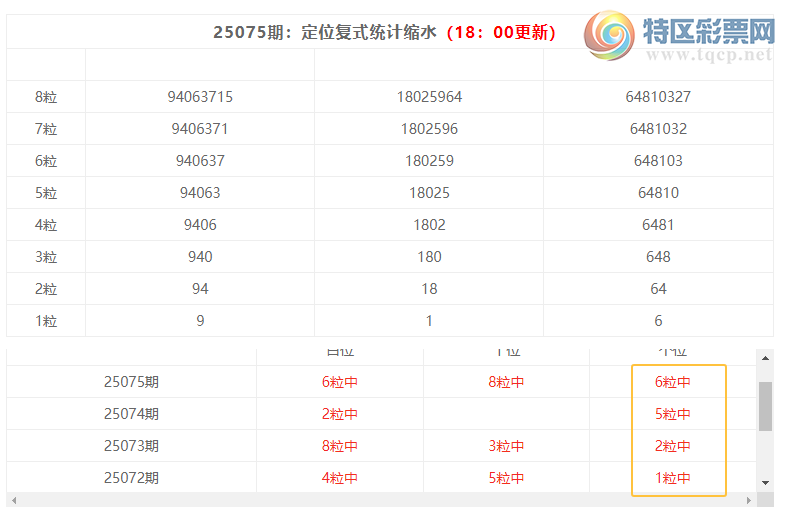Screen dimensions: 785x507
Task: Click cell value 94 in 2粒 row
Action: pos(200,289)
